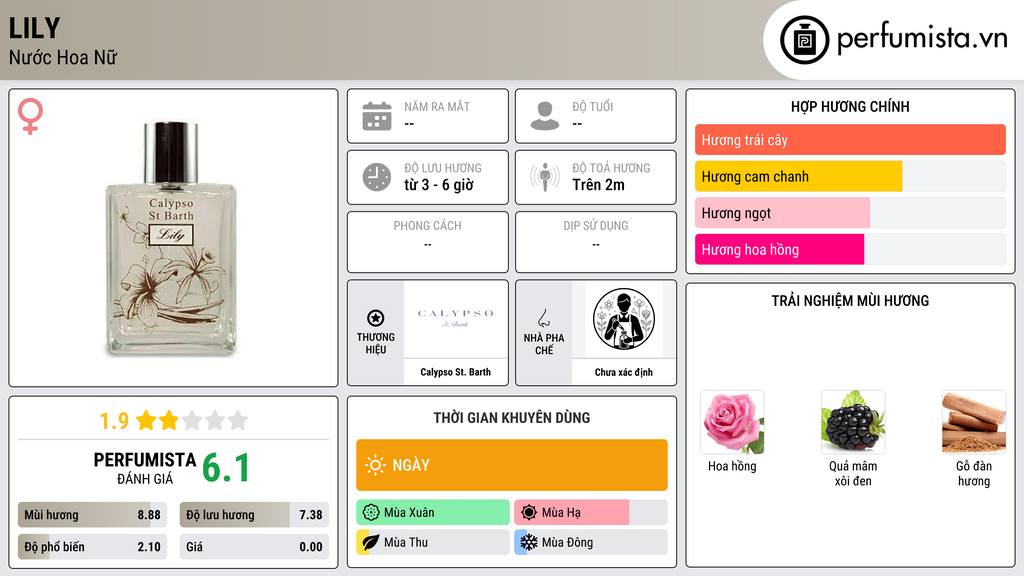Click the Hương hoa hồng accord bar
The image size is (1024, 576).
(x=850, y=249)
